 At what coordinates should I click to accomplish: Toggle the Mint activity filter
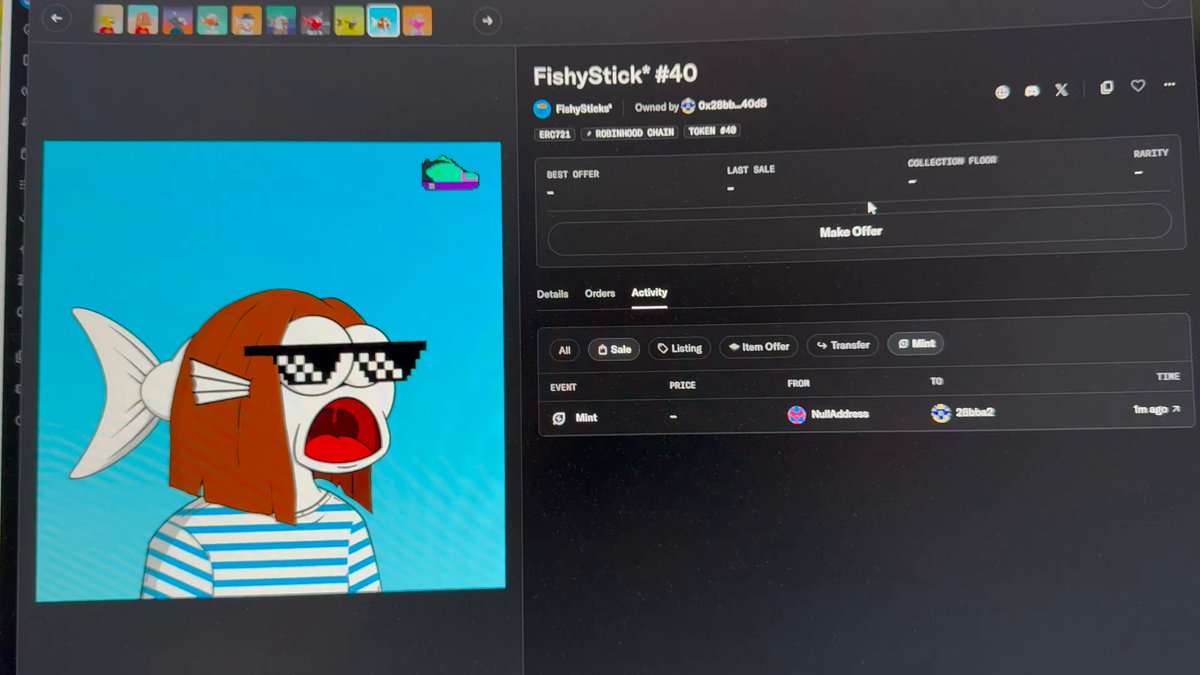point(916,344)
